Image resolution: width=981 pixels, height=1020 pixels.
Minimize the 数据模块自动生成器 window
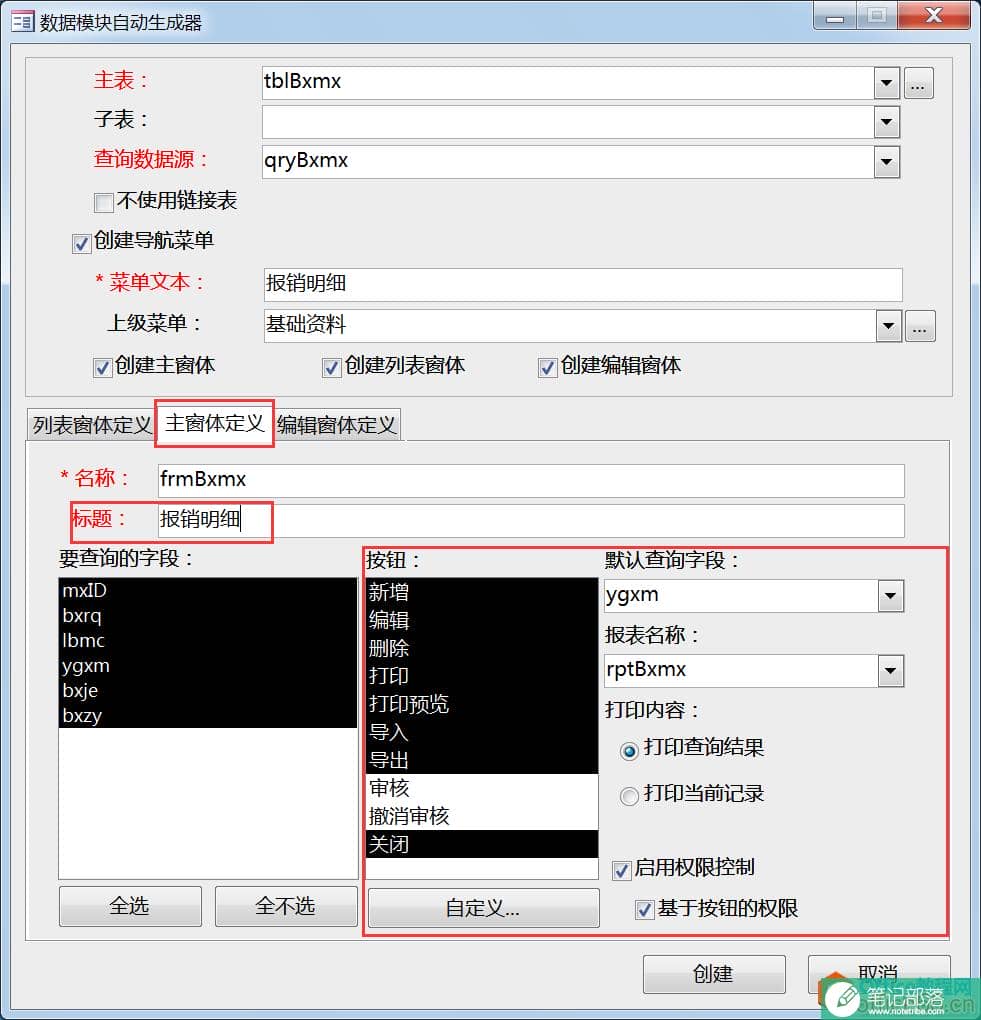(x=835, y=16)
